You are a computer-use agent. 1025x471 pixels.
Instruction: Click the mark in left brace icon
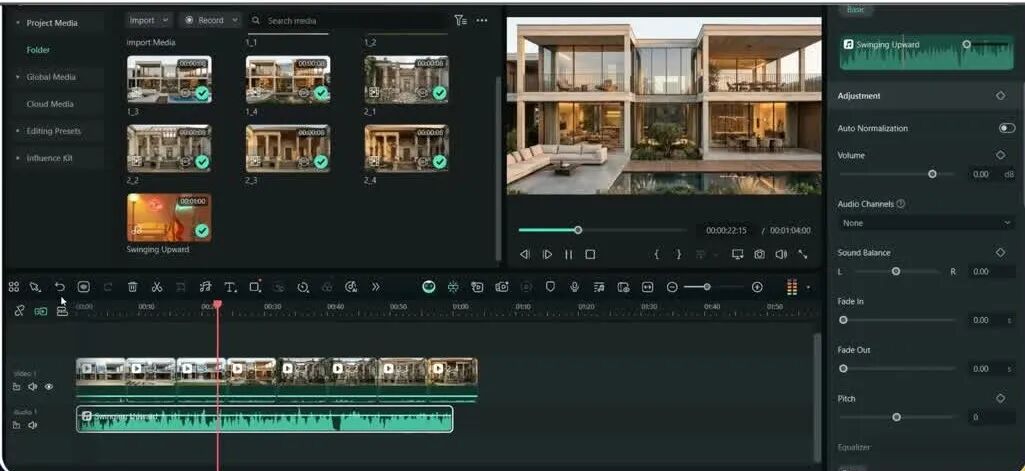656,254
